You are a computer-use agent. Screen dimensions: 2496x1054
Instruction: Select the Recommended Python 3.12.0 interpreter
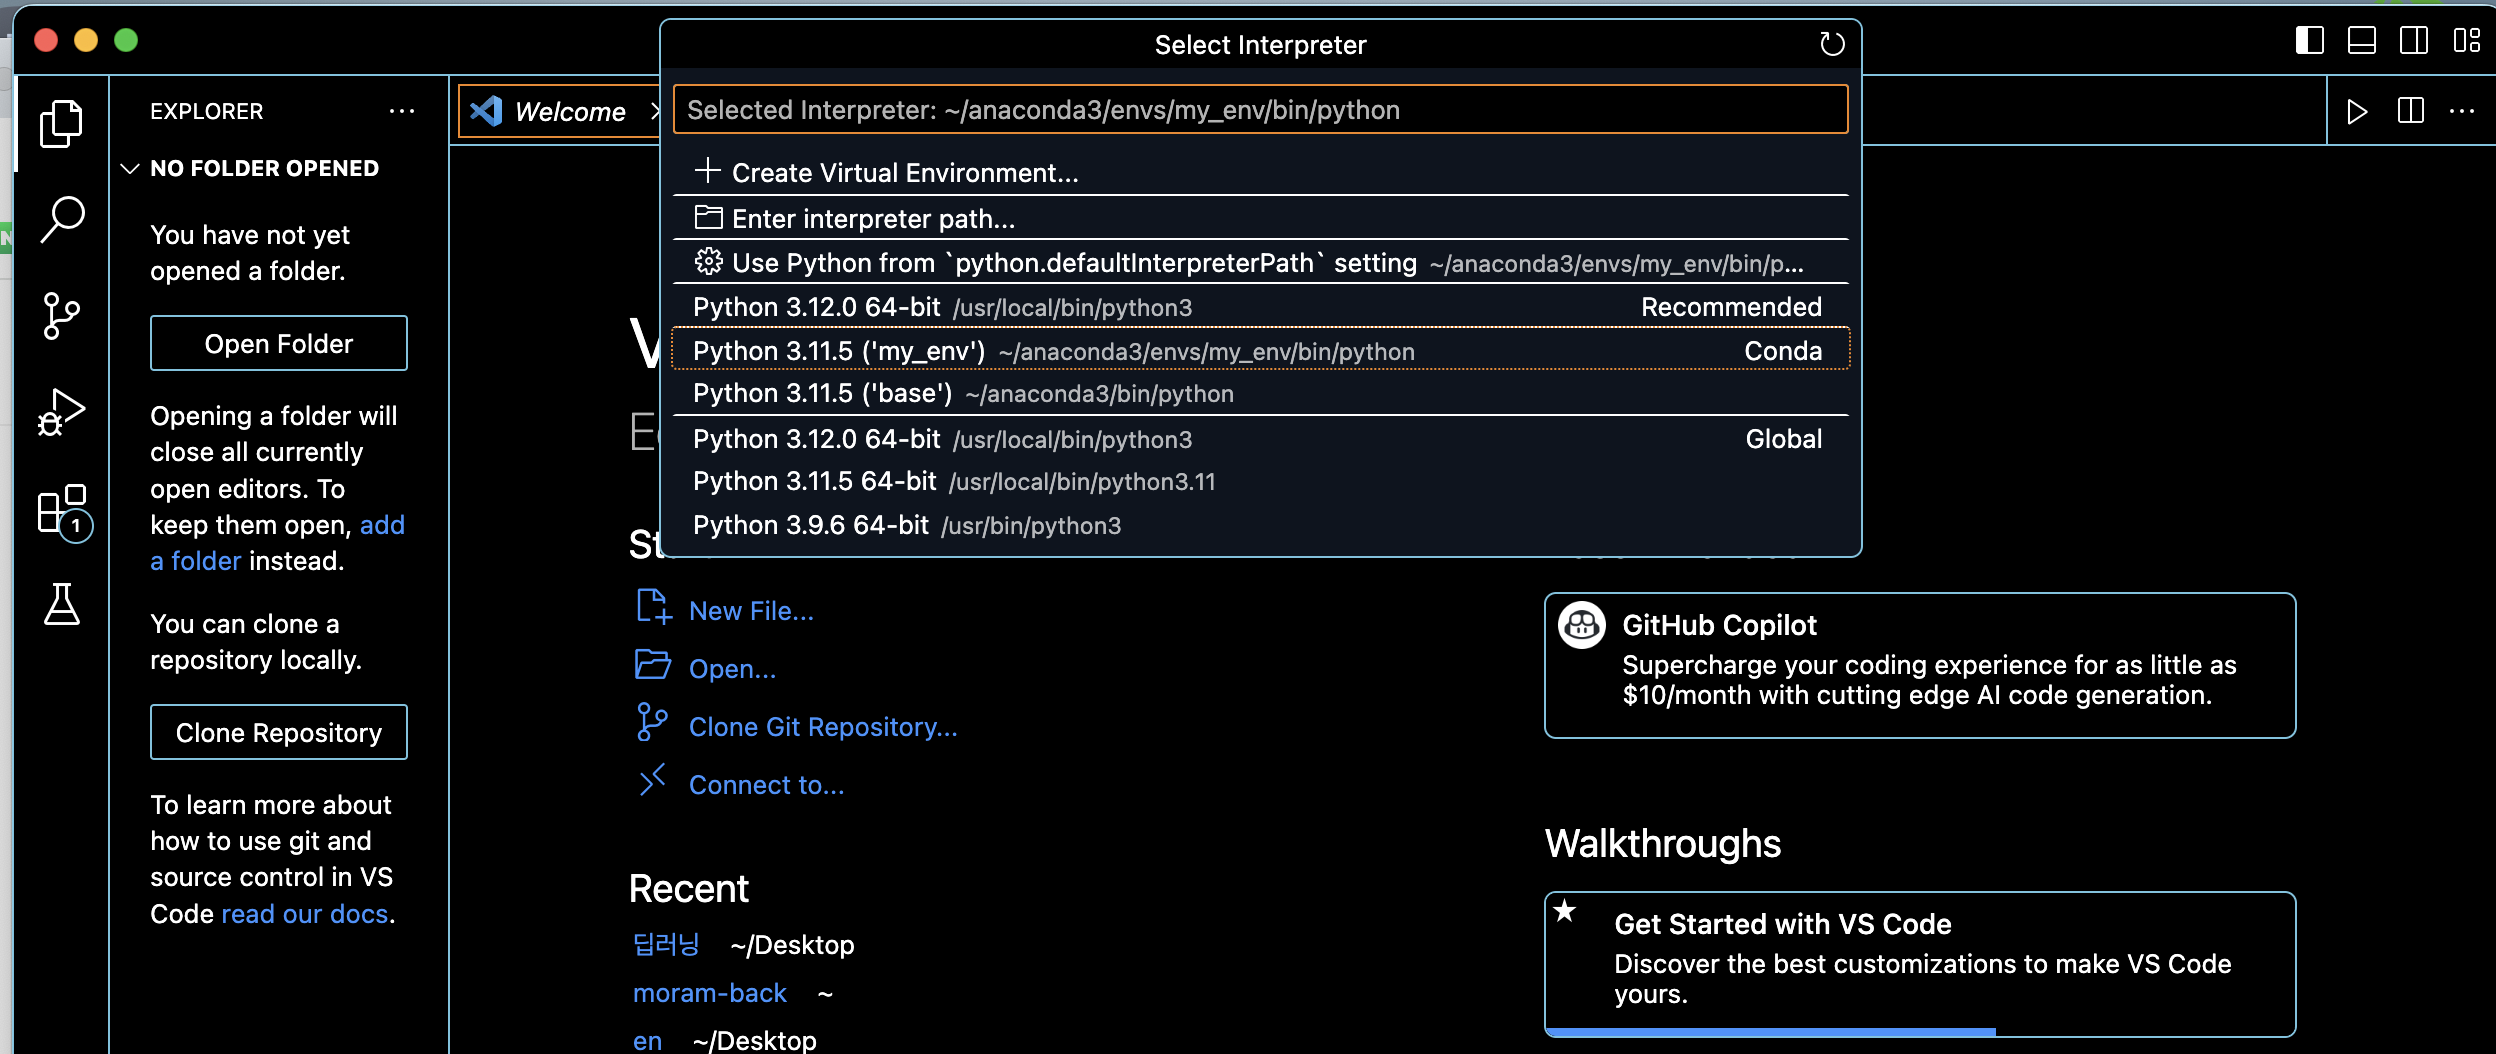(1260, 307)
